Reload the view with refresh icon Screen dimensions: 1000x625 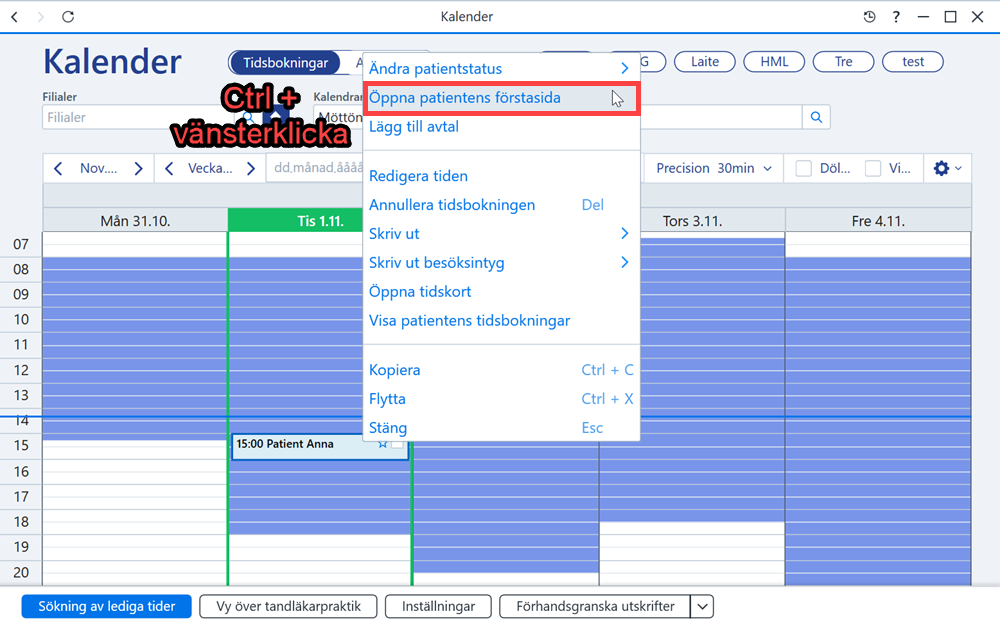click(x=68, y=17)
